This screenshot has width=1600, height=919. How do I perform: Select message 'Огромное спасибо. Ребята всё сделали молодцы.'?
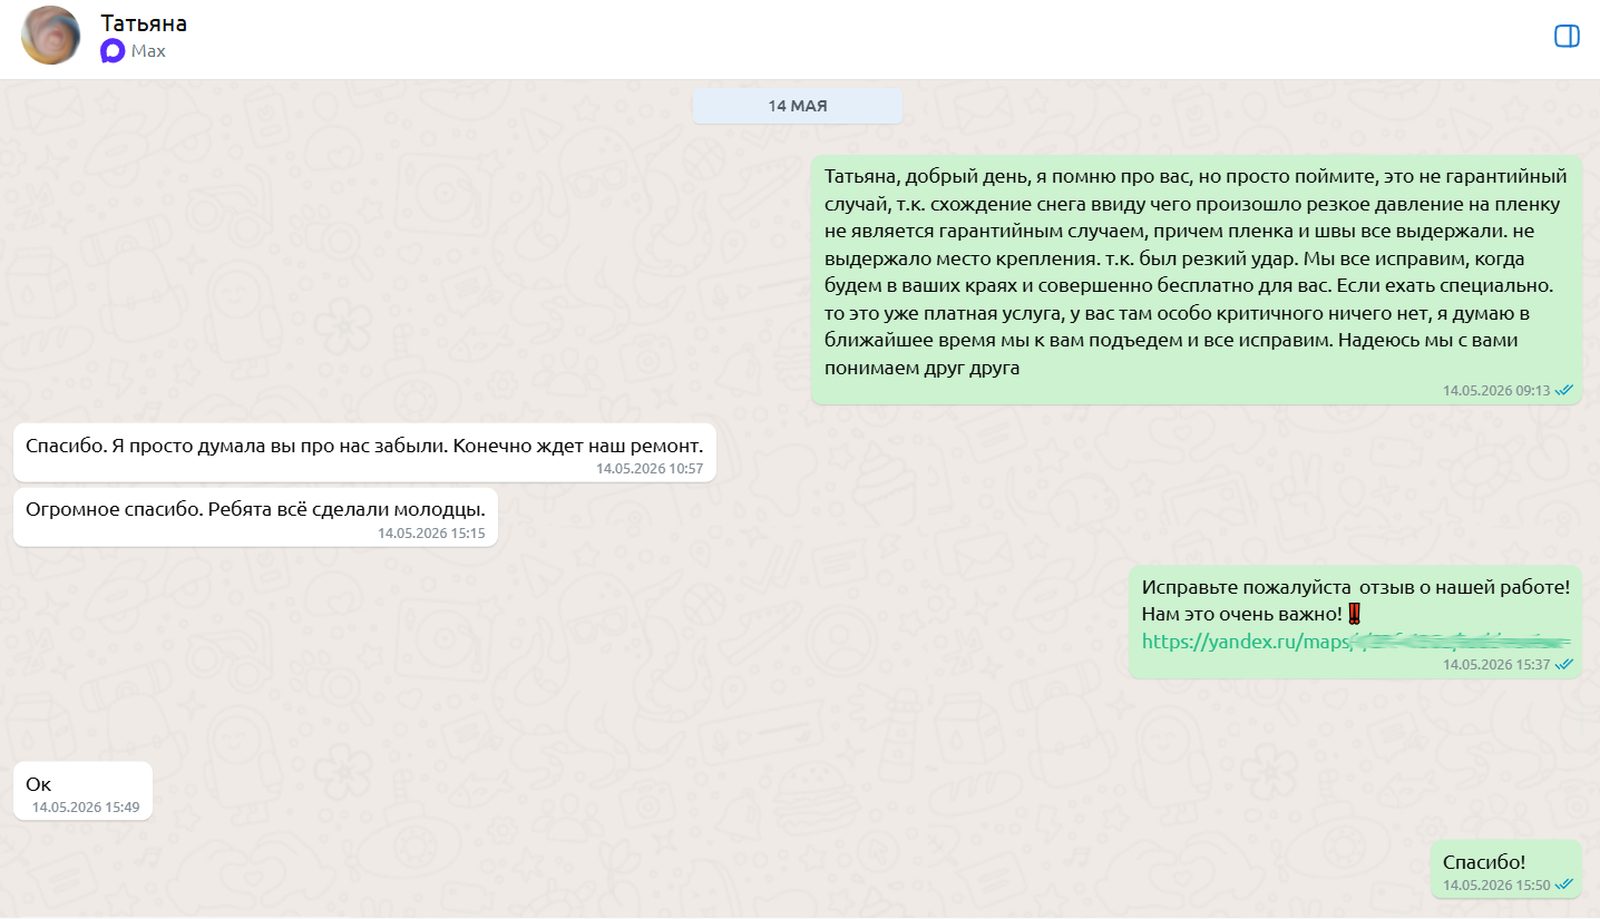pos(255,517)
